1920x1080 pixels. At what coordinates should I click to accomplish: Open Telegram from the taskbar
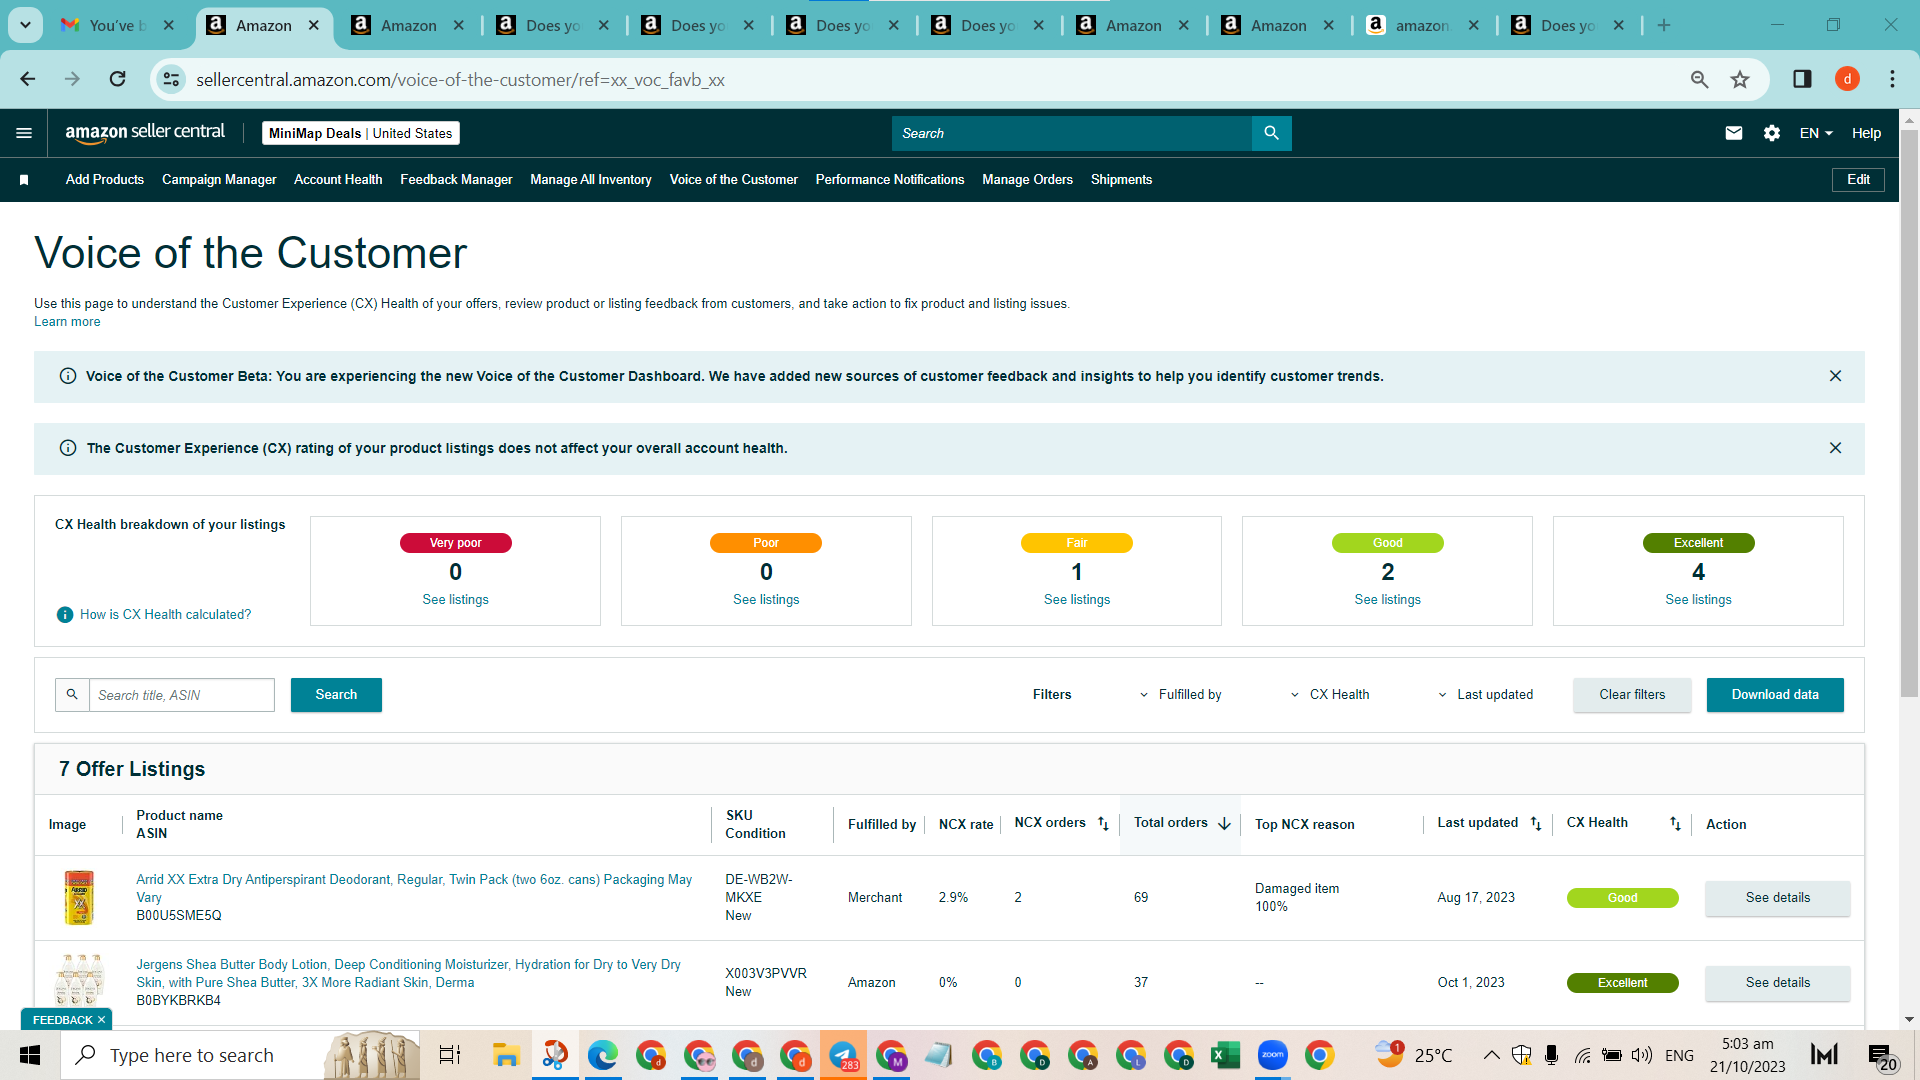tap(843, 1055)
